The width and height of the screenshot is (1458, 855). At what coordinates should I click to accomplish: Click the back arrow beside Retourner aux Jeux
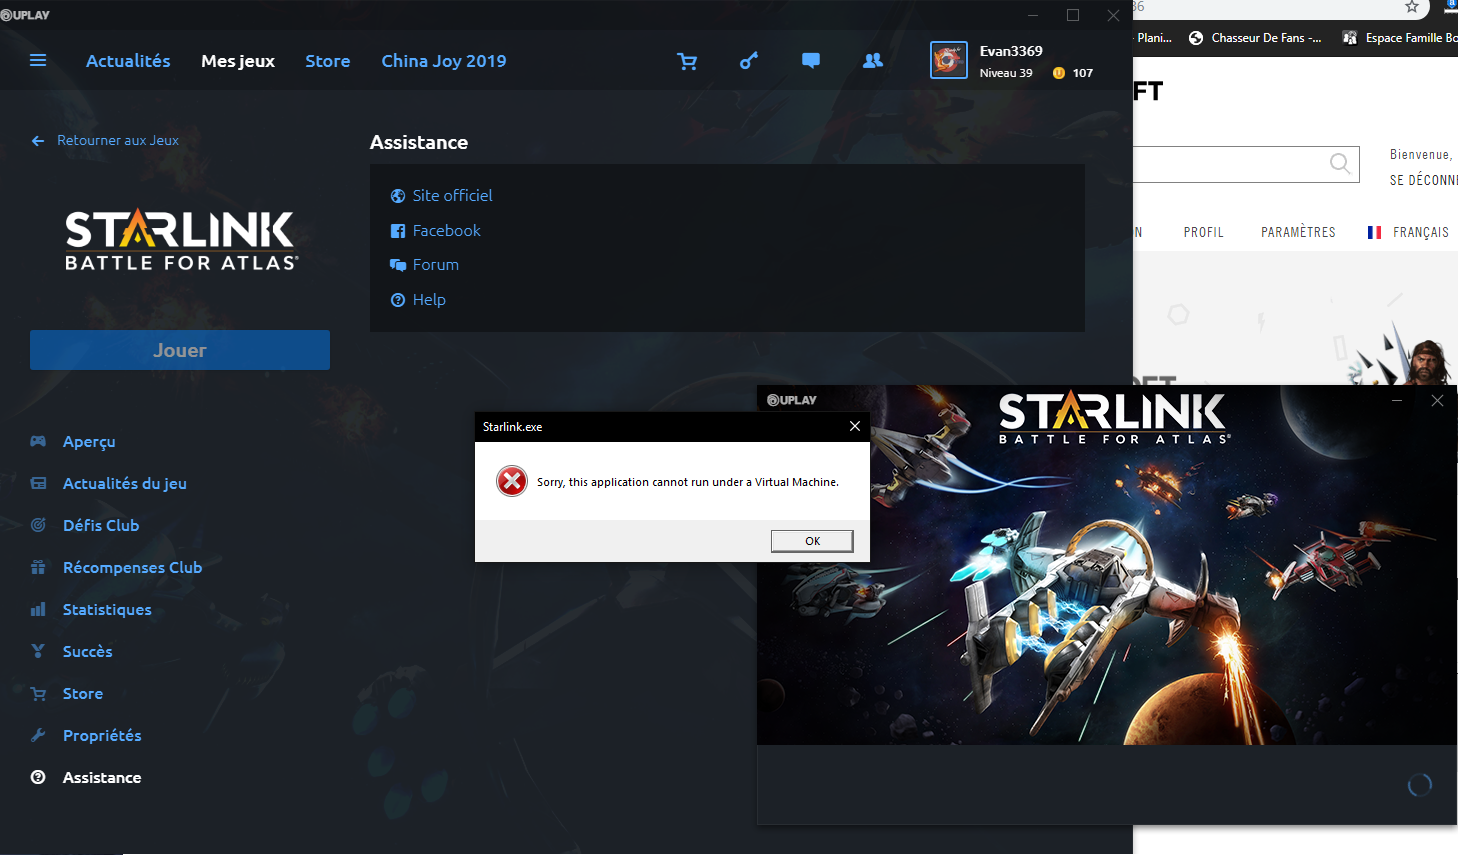click(38, 141)
